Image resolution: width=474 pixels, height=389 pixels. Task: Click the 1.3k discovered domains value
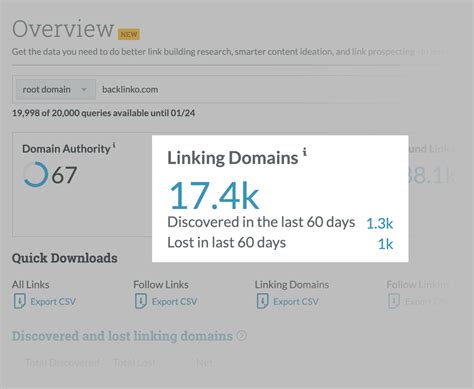pos(380,223)
